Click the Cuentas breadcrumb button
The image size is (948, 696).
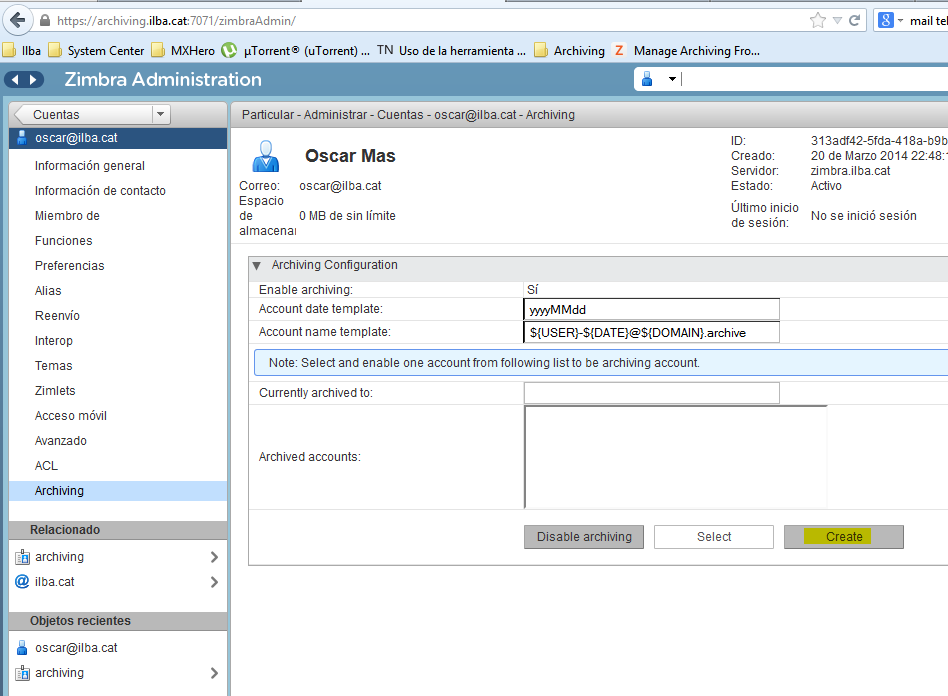tap(85, 114)
